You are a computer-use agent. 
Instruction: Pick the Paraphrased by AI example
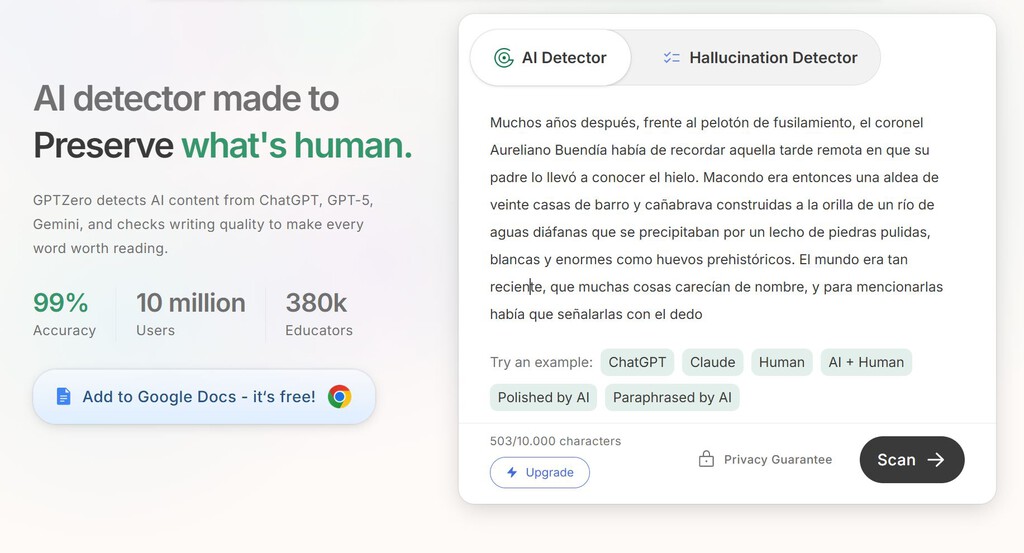(672, 397)
